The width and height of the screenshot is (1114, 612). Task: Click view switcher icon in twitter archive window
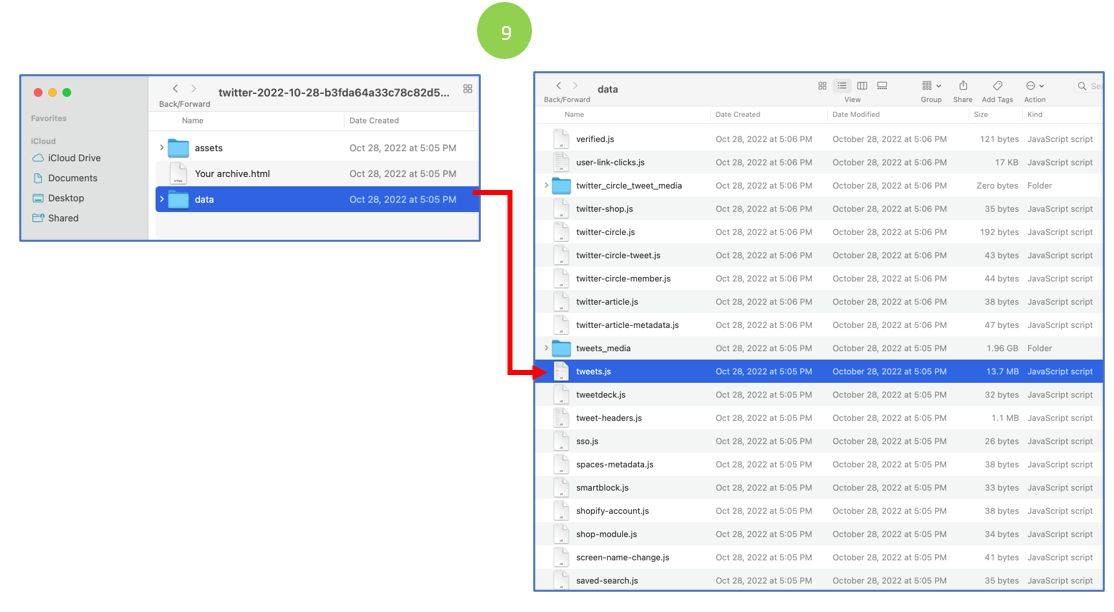click(467, 89)
